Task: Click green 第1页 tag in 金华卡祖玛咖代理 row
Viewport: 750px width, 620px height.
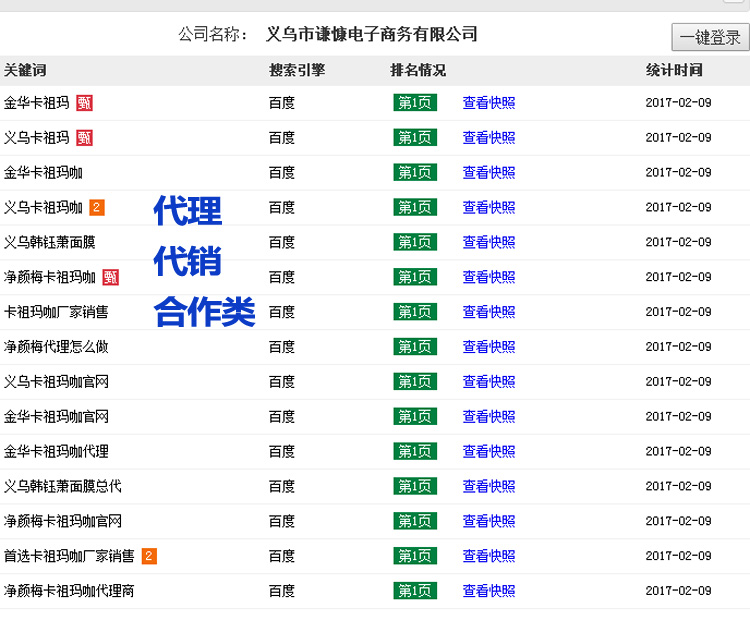Action: click(x=415, y=452)
